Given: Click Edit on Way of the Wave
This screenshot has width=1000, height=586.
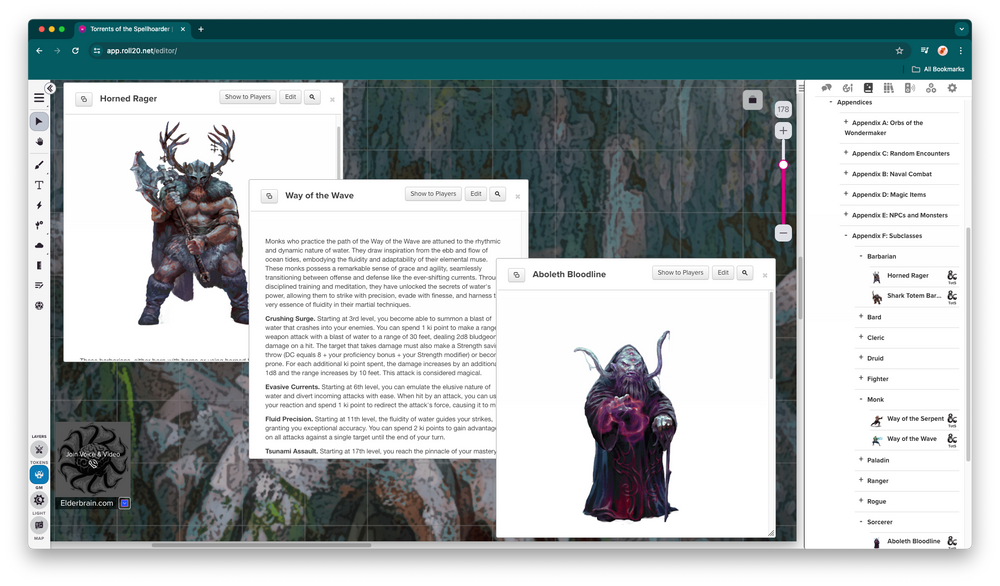Looking at the screenshot, I should (x=476, y=194).
